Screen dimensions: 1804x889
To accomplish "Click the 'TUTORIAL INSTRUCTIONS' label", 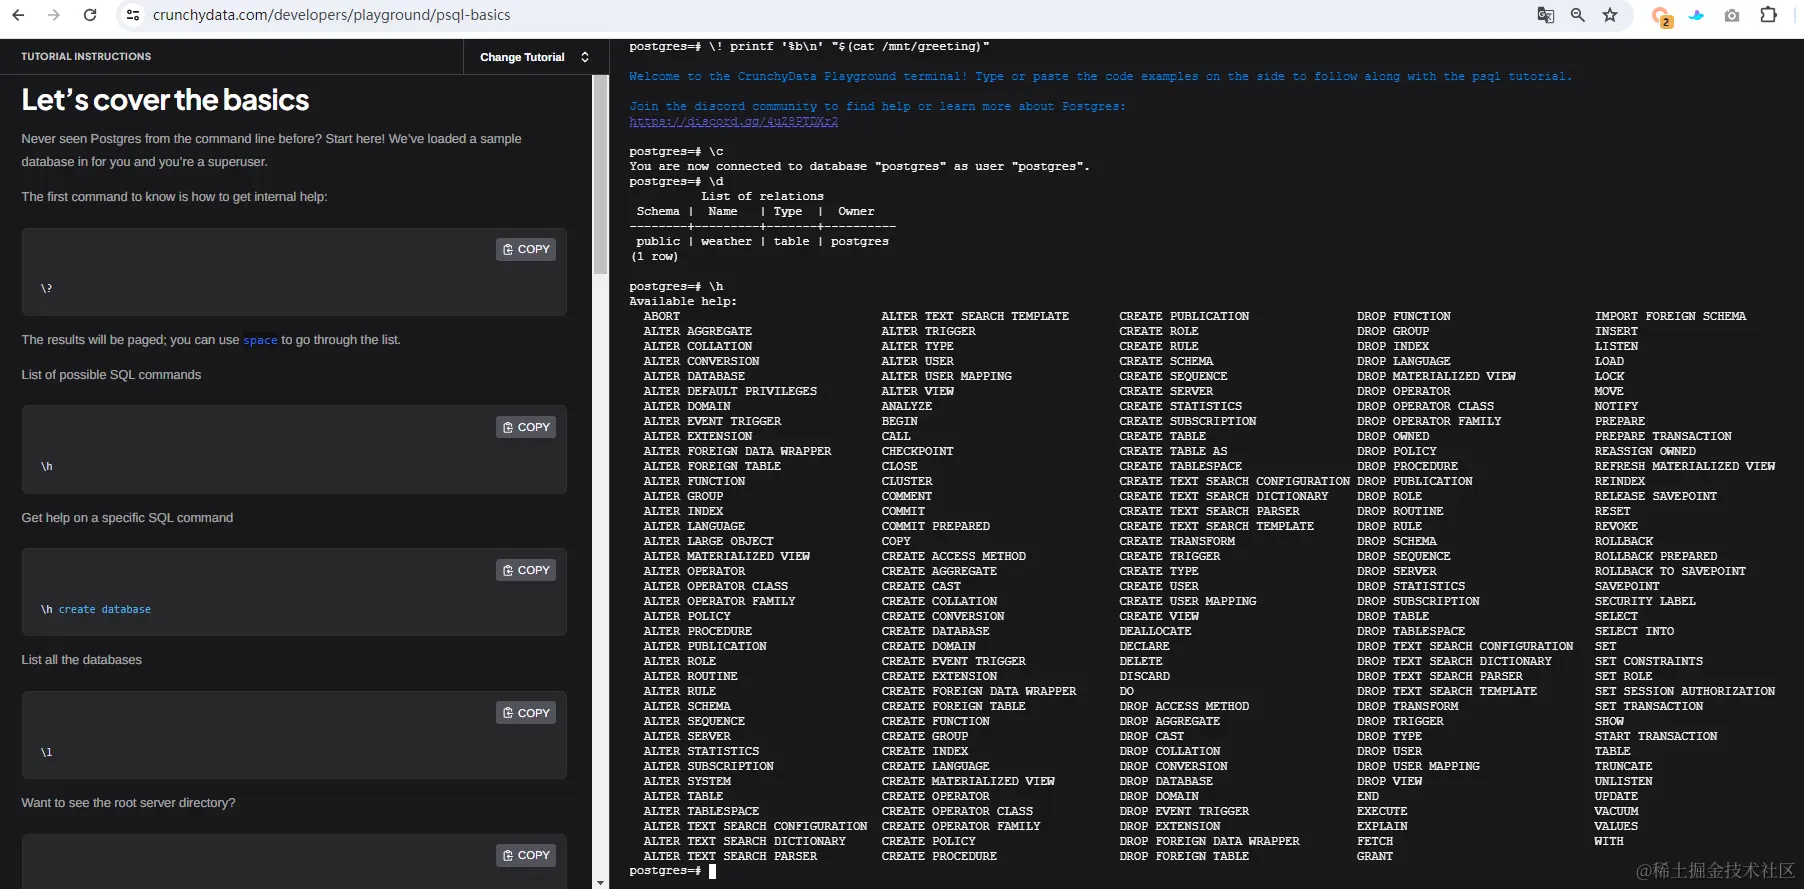I will click(x=86, y=56).
